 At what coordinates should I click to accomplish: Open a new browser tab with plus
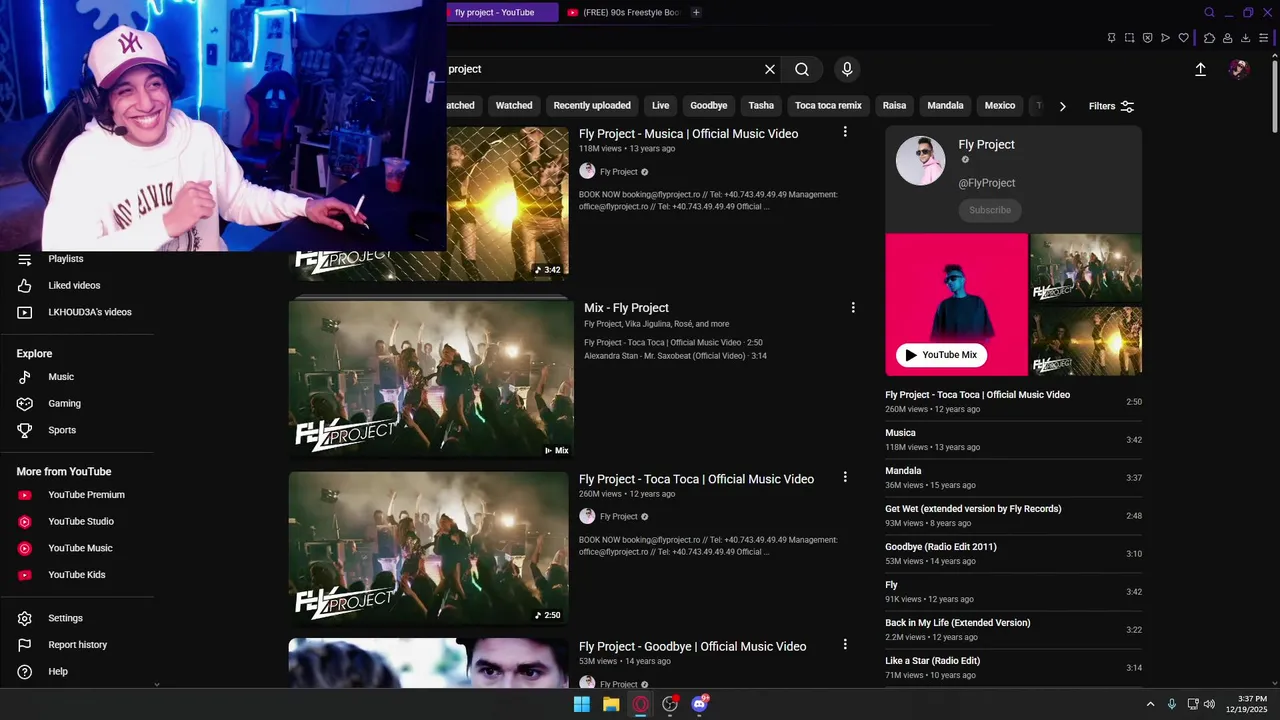coord(696,12)
